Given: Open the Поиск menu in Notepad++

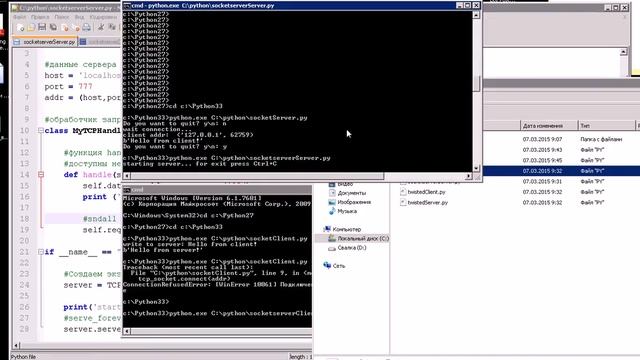Looking at the screenshot, I should point(62,17).
